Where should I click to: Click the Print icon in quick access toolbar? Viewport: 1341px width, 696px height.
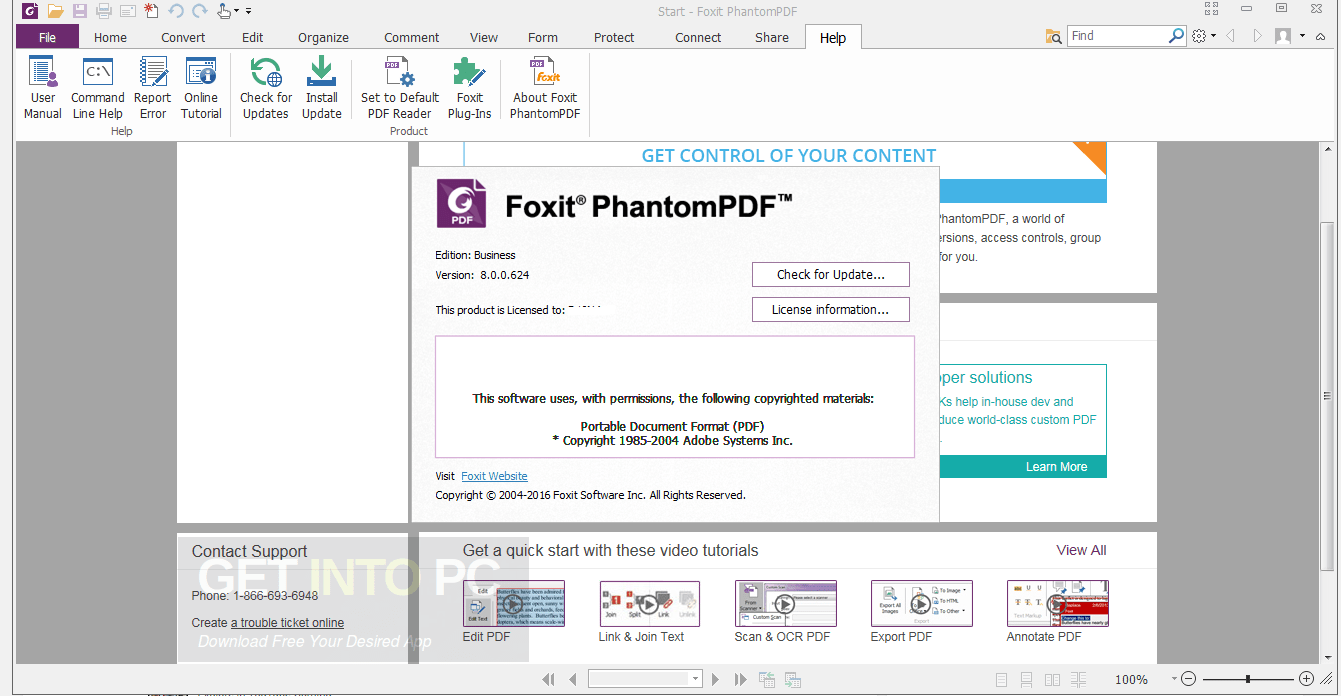[103, 10]
